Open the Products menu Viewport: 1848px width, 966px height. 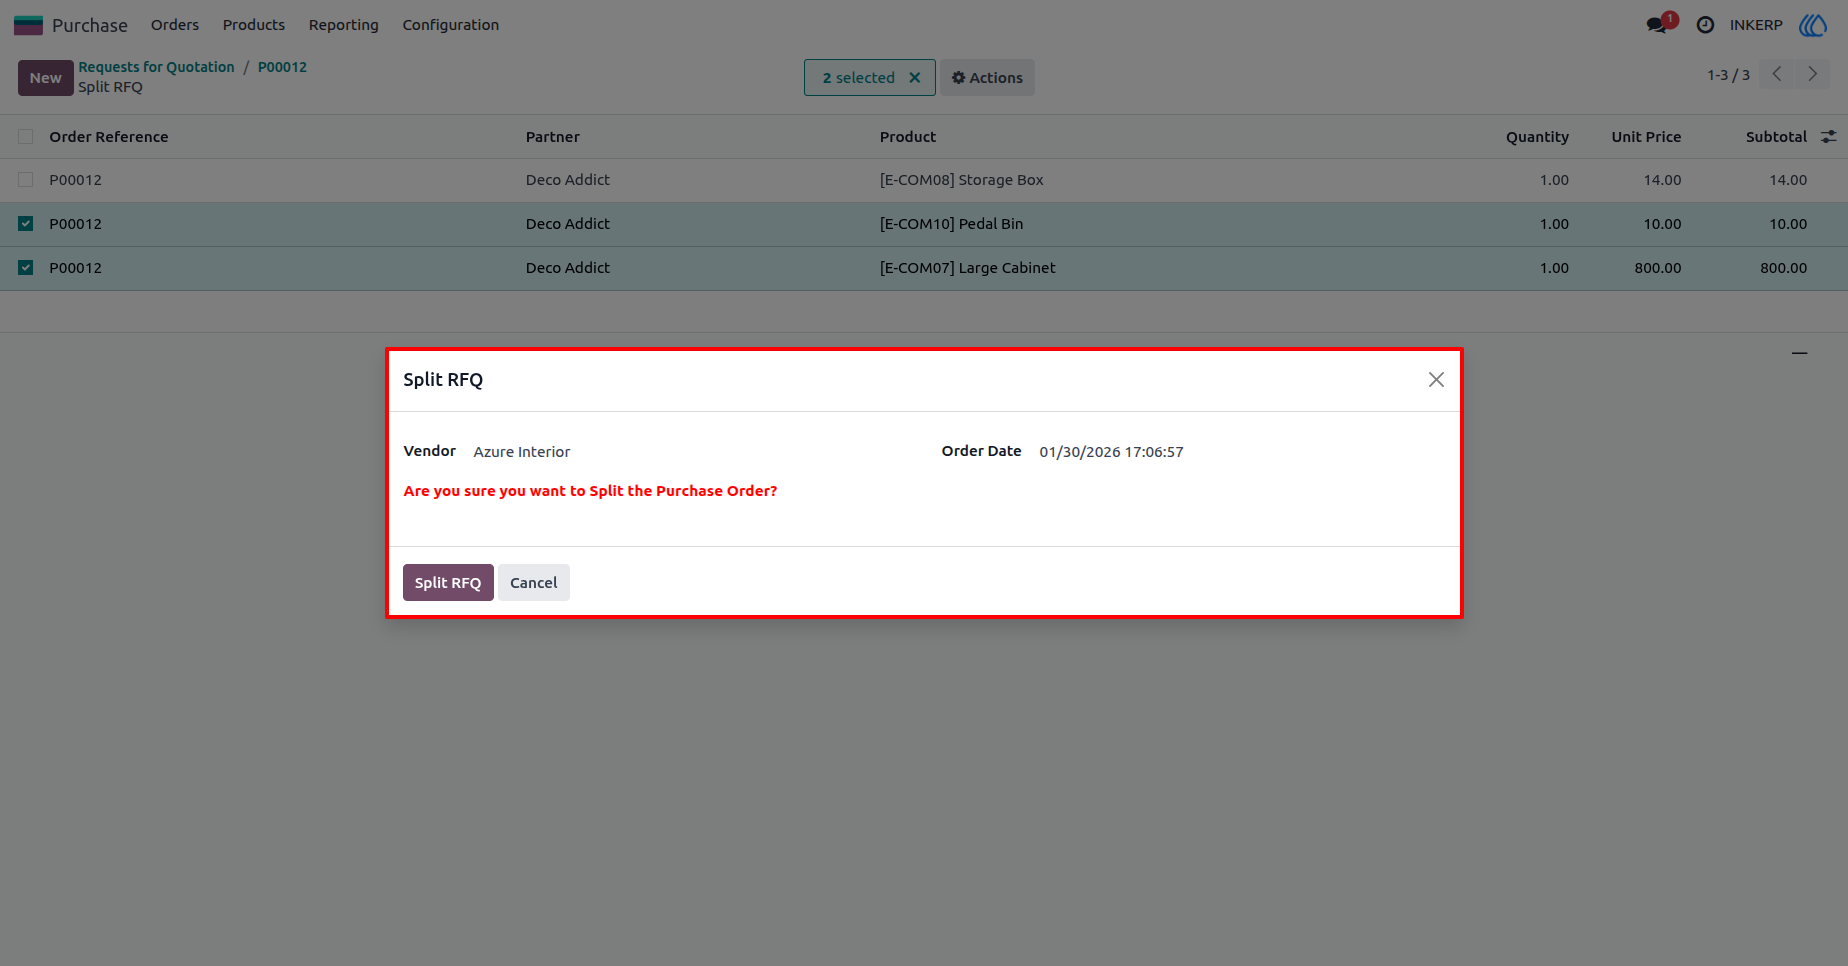tap(254, 25)
